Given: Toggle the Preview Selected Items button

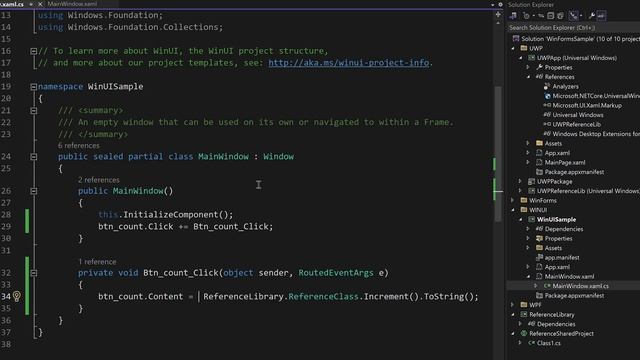Looking at the screenshot, I should [601, 16].
